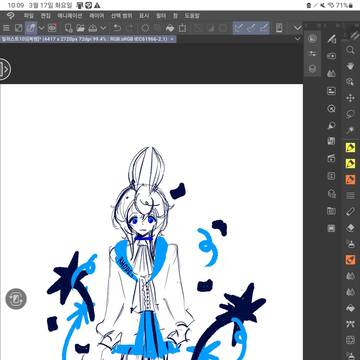Image resolution: width=360 pixels, height=360 pixels.
Task: Open the Sub Tool pen palette icon
Action: pyautogui.click(x=331, y=39)
